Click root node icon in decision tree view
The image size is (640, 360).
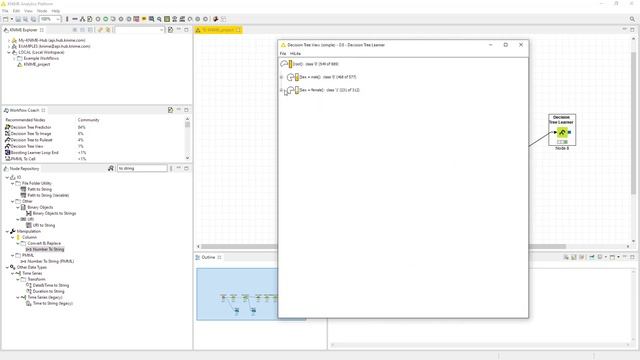[284, 64]
